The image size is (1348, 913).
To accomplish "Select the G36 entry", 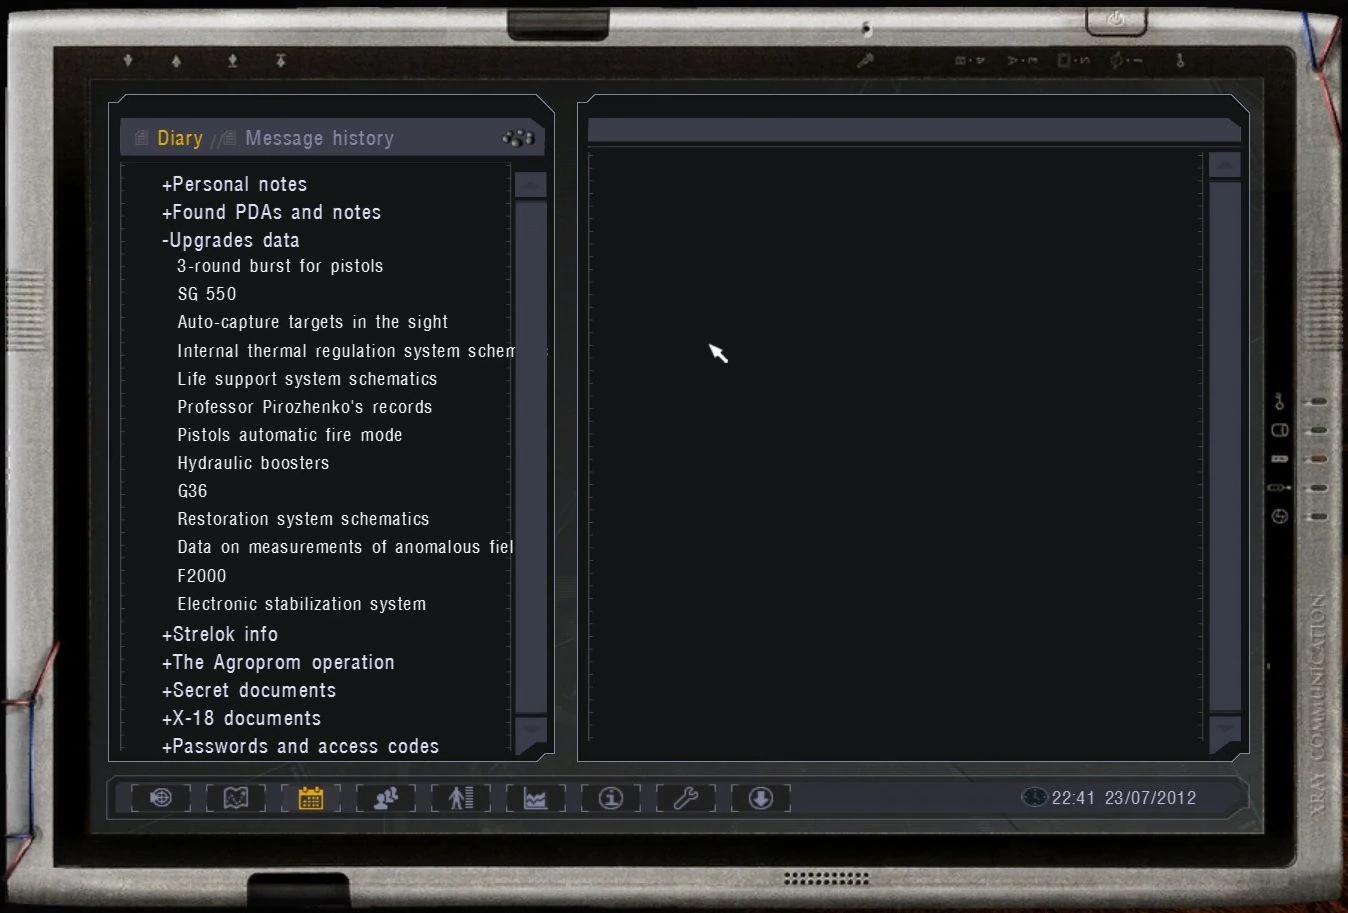I will point(192,491).
